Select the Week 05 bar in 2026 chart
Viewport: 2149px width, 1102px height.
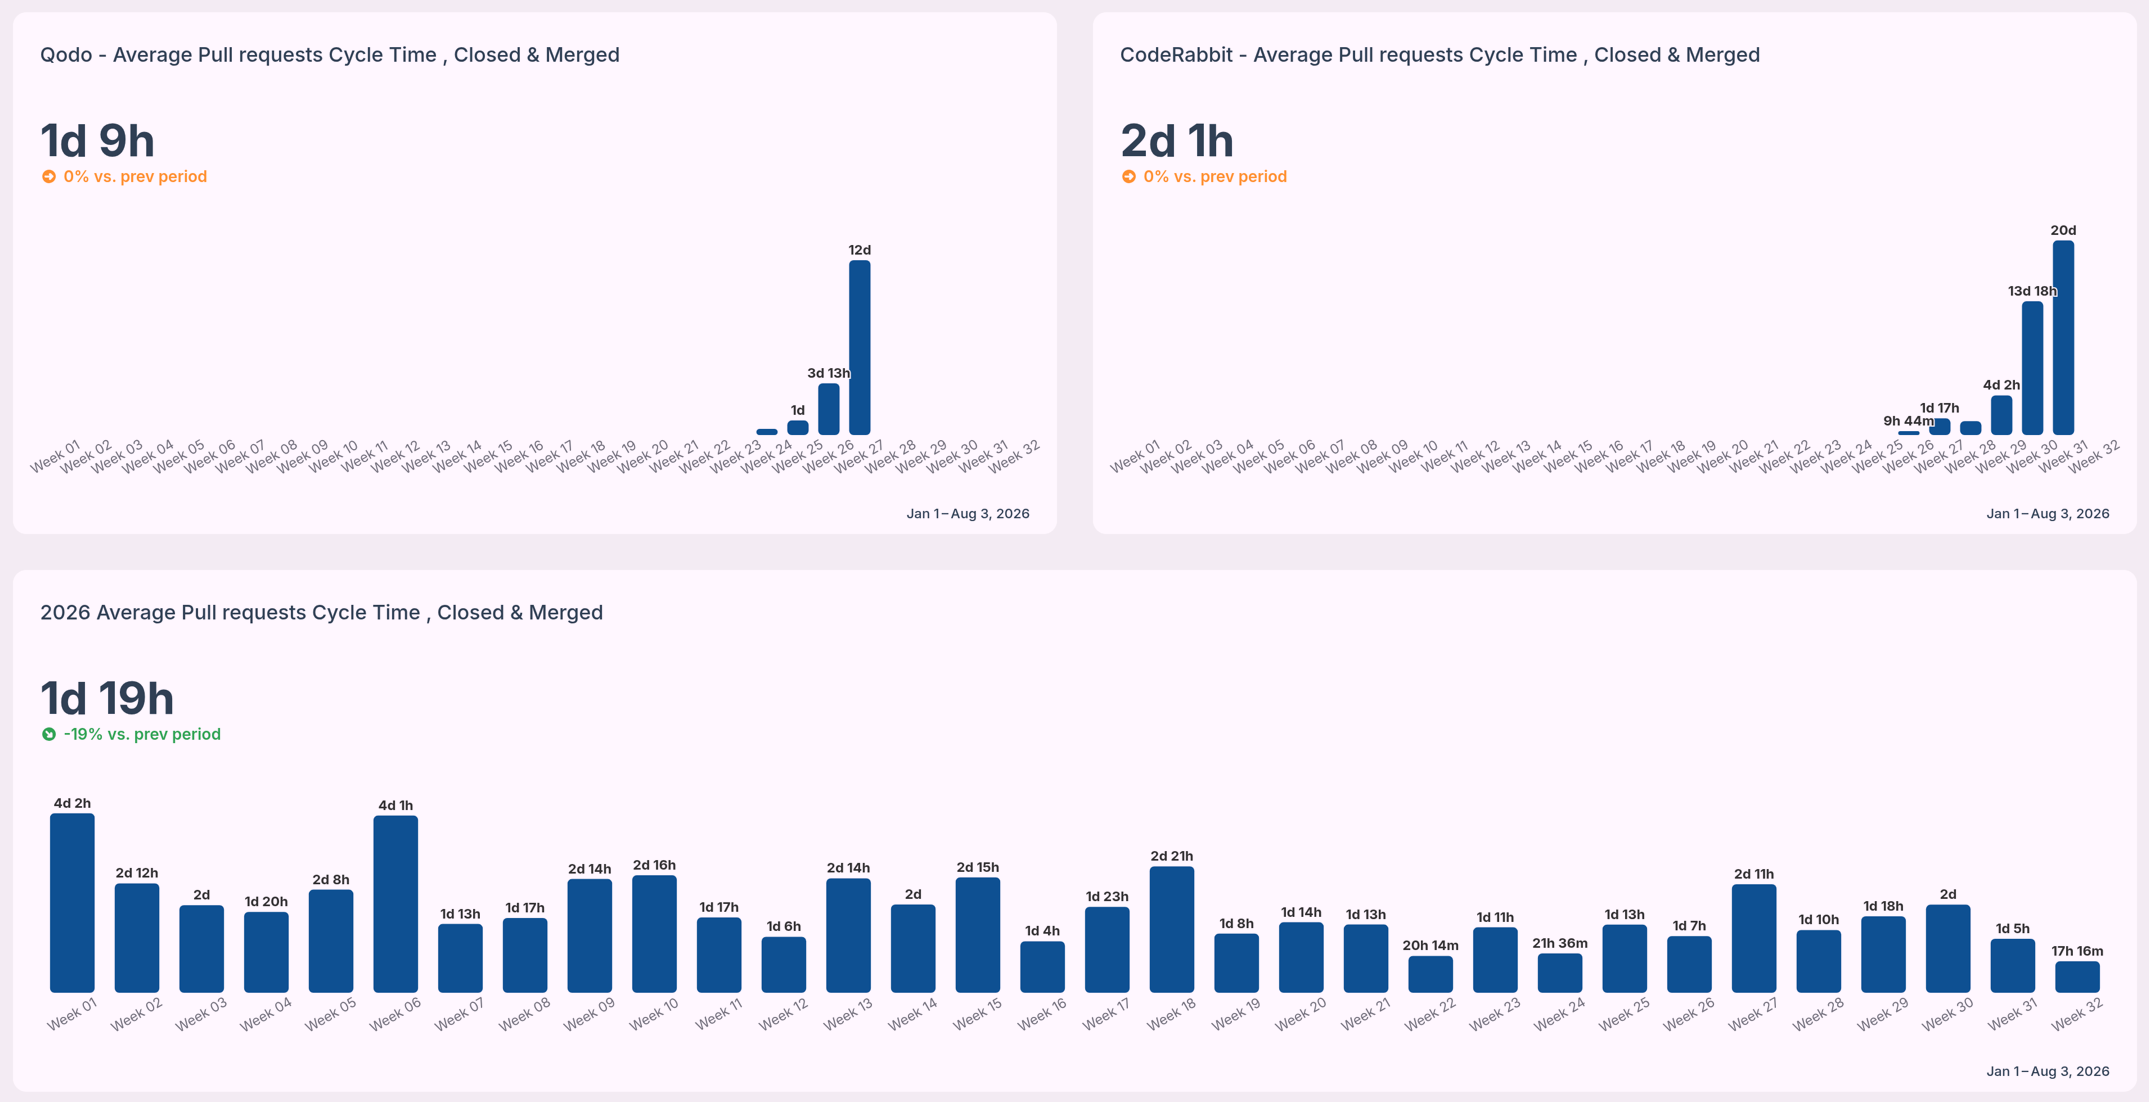pos(331,941)
